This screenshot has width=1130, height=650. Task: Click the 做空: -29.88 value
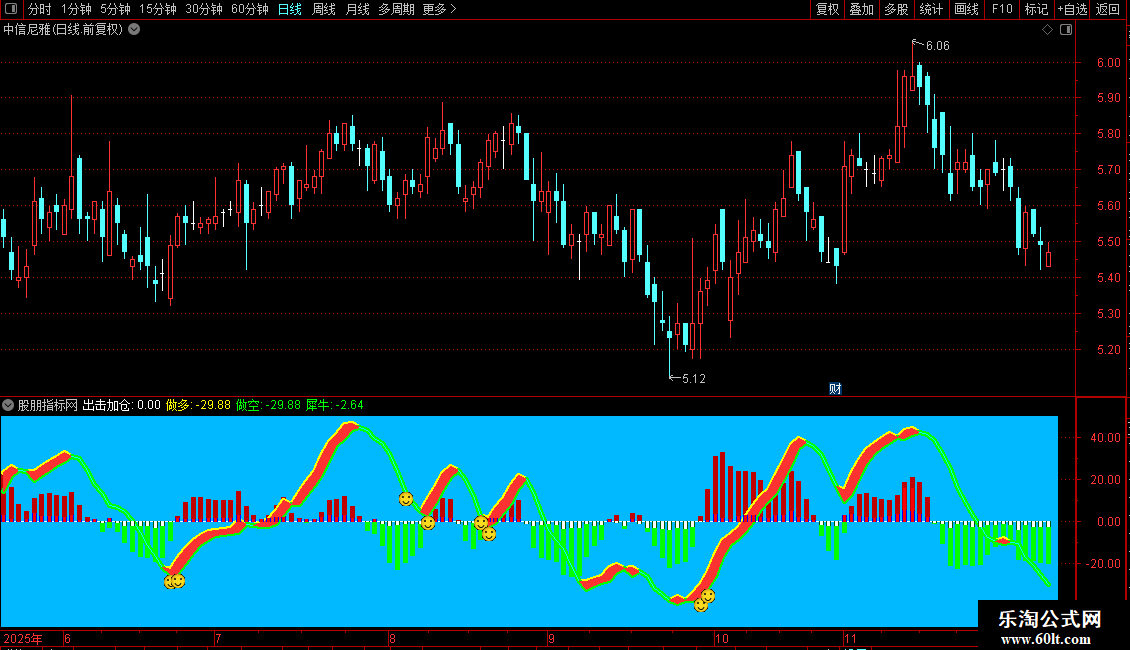(268, 405)
